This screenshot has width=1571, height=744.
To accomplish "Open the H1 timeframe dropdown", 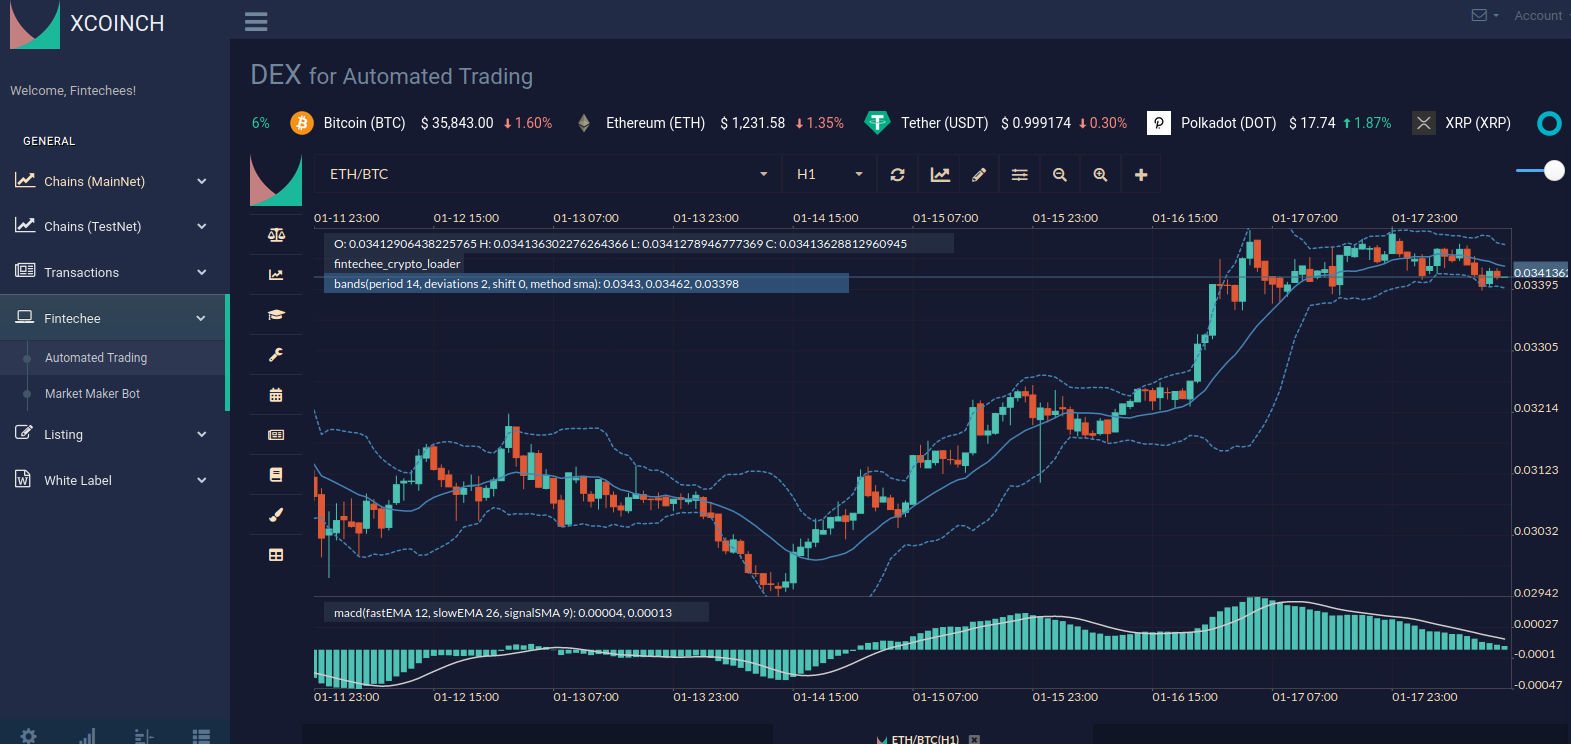I will 829,175.
